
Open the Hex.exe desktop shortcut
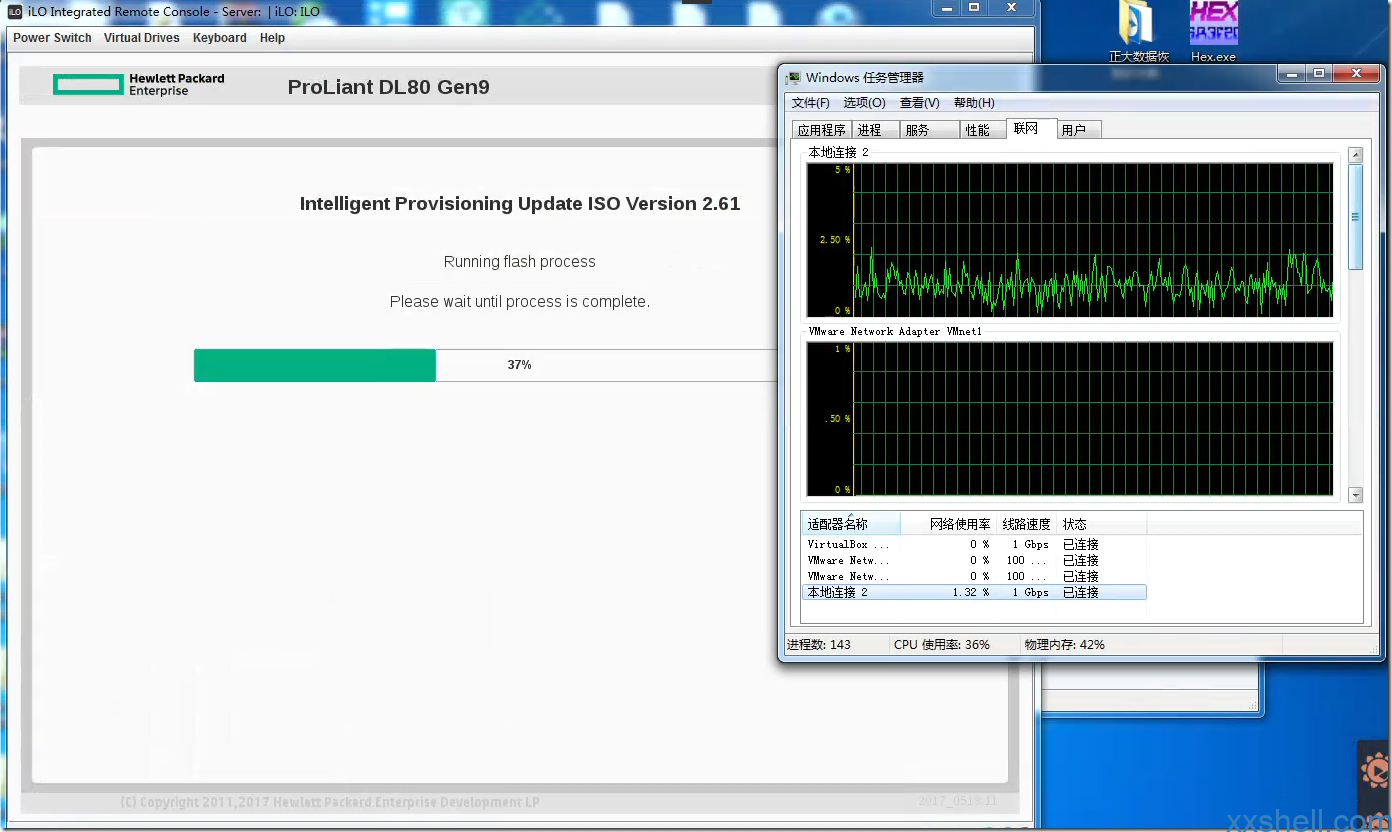pyautogui.click(x=1213, y=25)
